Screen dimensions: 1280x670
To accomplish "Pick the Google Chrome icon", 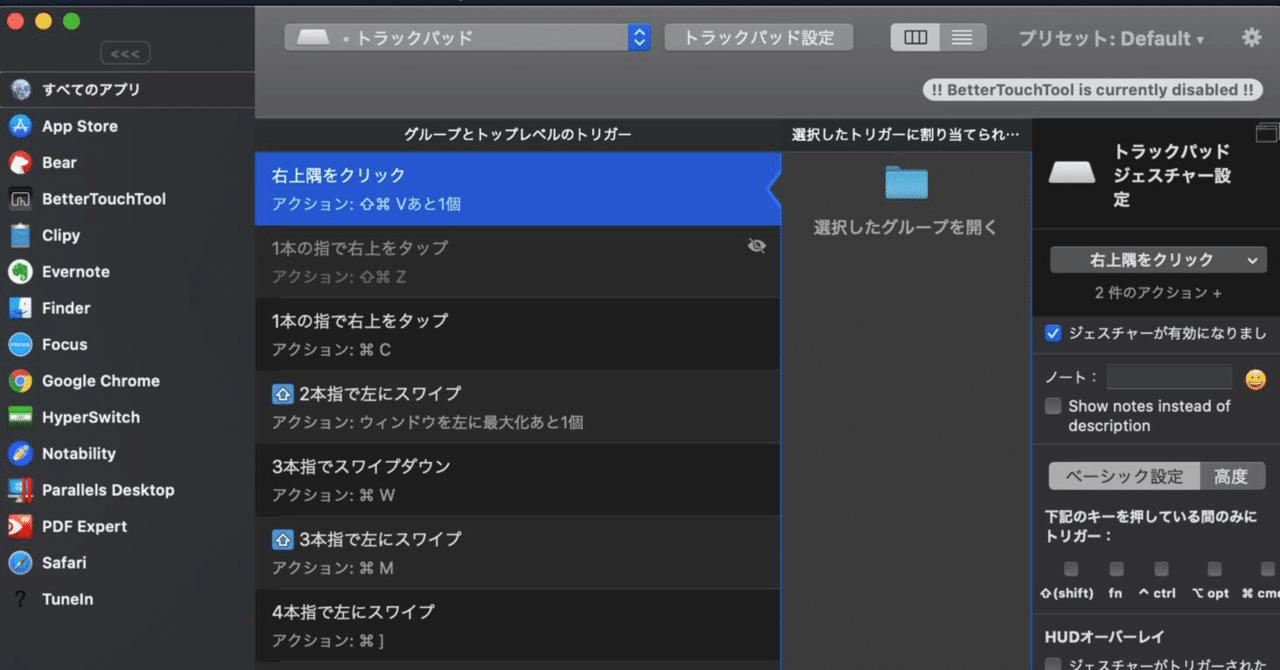I will click(21, 381).
